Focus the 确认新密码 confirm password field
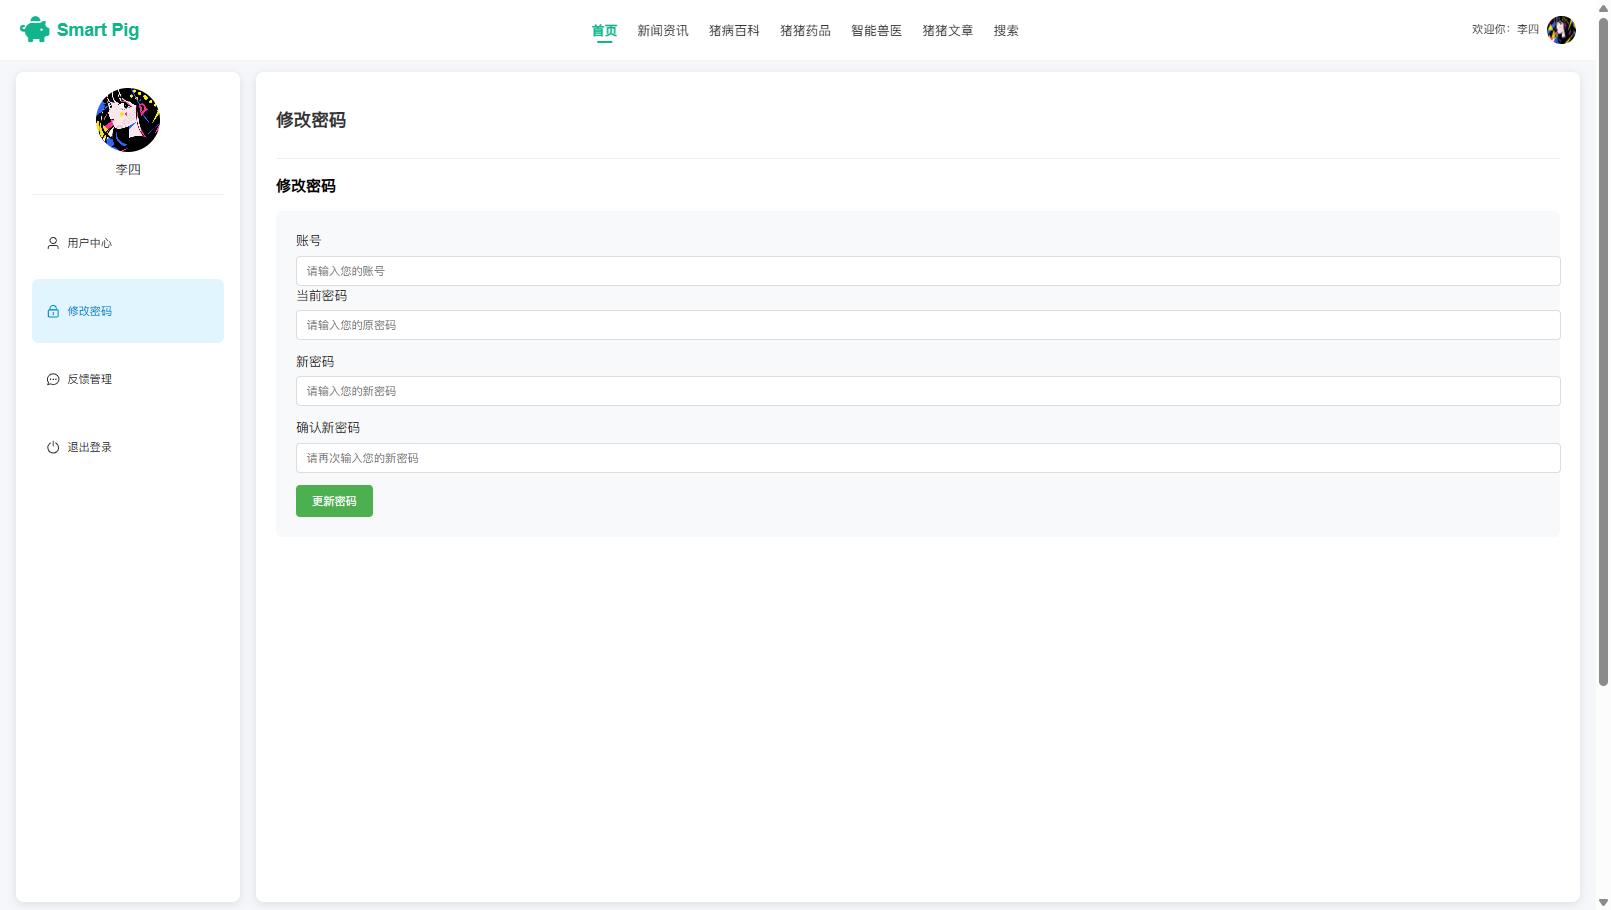 click(928, 458)
